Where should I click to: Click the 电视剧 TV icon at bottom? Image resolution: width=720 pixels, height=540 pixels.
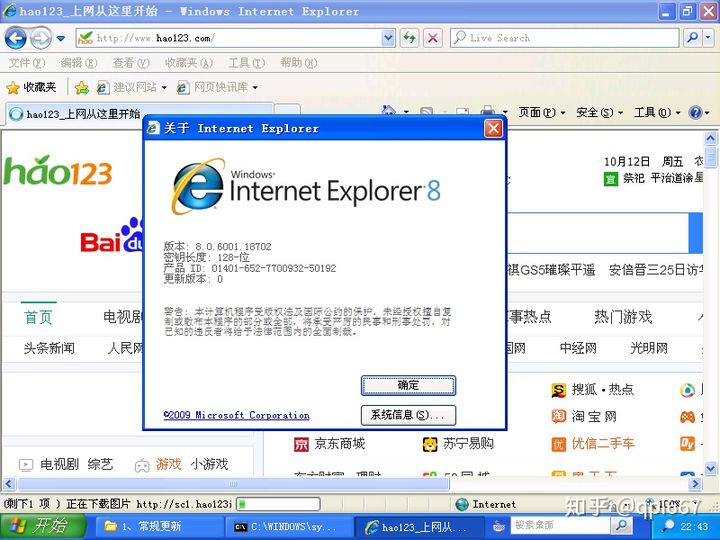point(26,465)
